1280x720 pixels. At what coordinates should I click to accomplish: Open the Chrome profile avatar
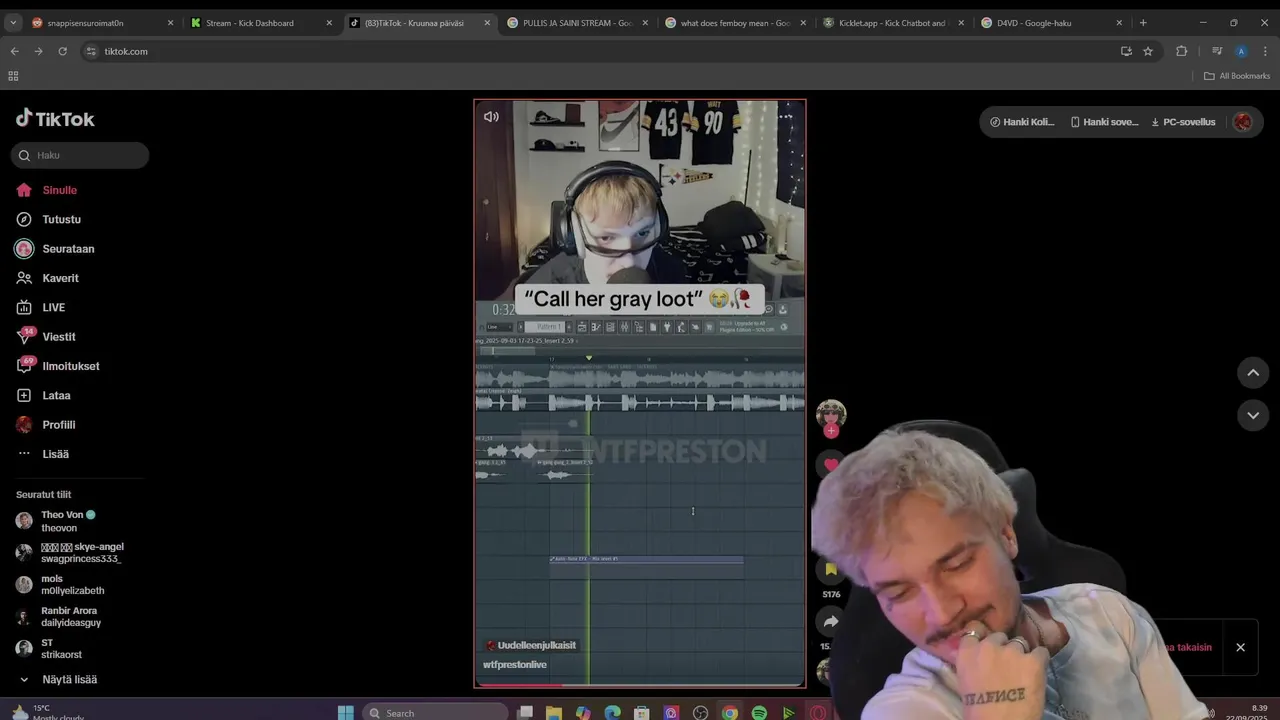click(x=1241, y=51)
